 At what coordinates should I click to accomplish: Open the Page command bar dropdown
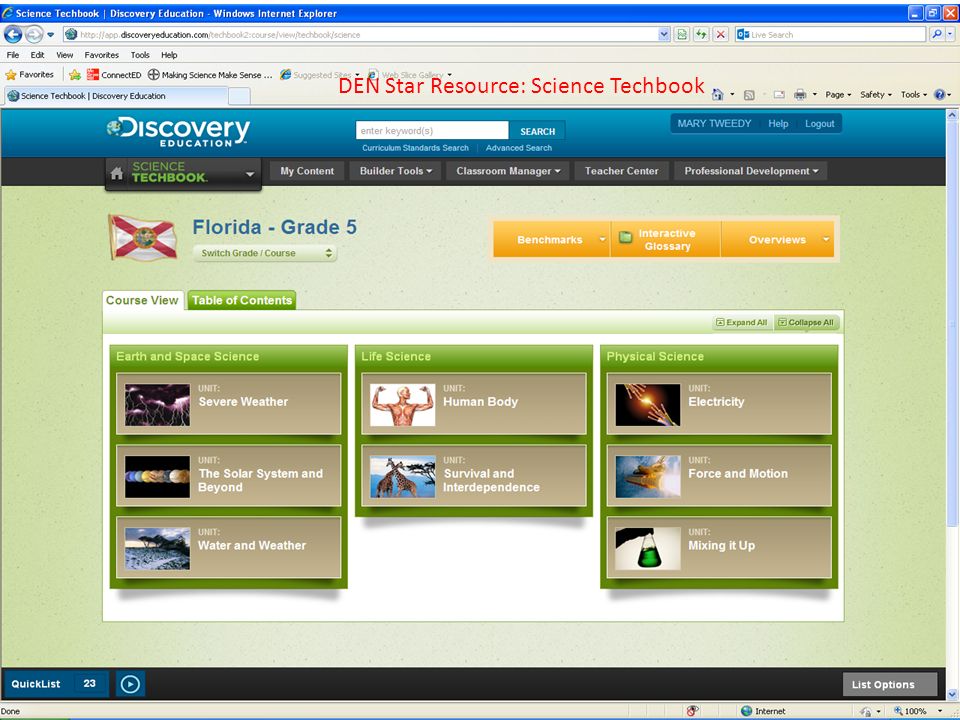click(838, 94)
